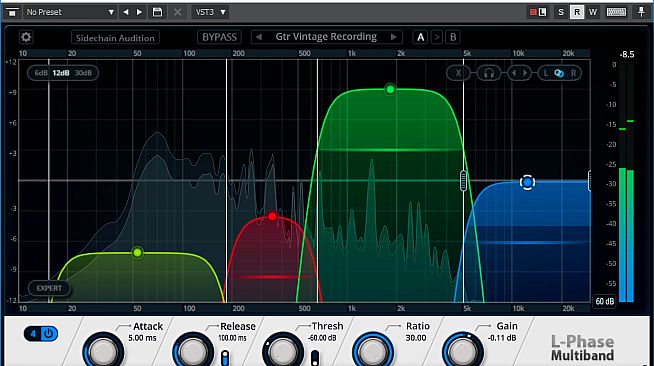Screen dimensions: 654x366
Task: Open plugin settings gear icon
Action: pyautogui.click(x=26, y=37)
